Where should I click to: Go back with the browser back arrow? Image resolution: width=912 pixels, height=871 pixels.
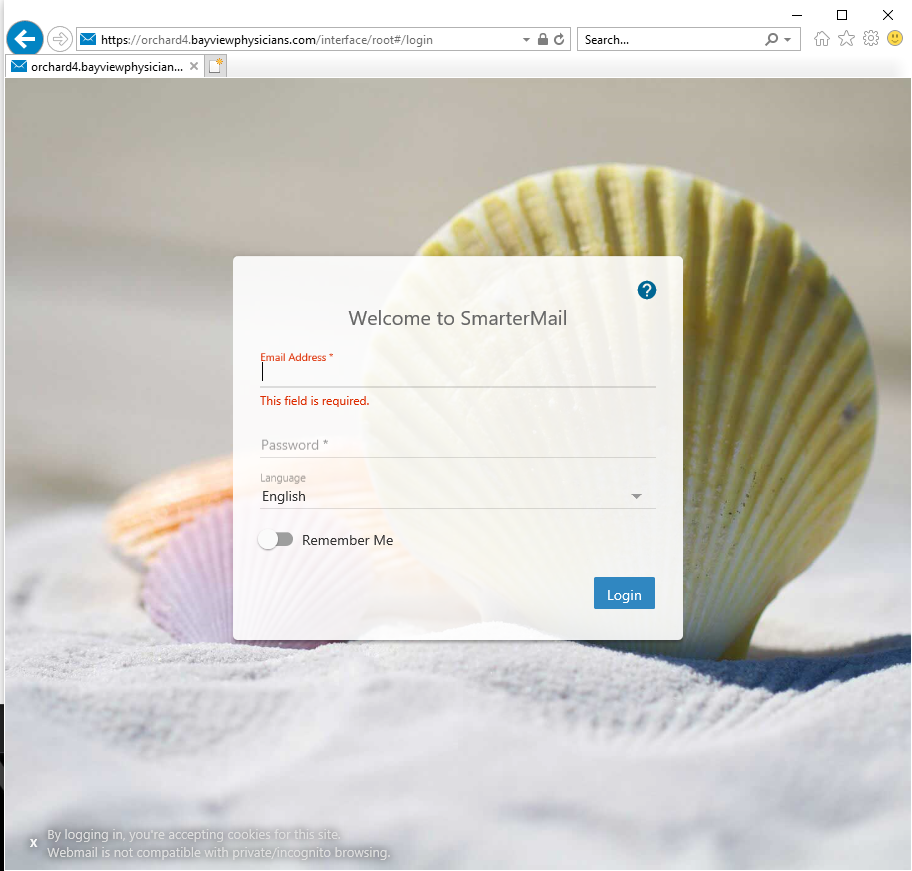click(24, 40)
